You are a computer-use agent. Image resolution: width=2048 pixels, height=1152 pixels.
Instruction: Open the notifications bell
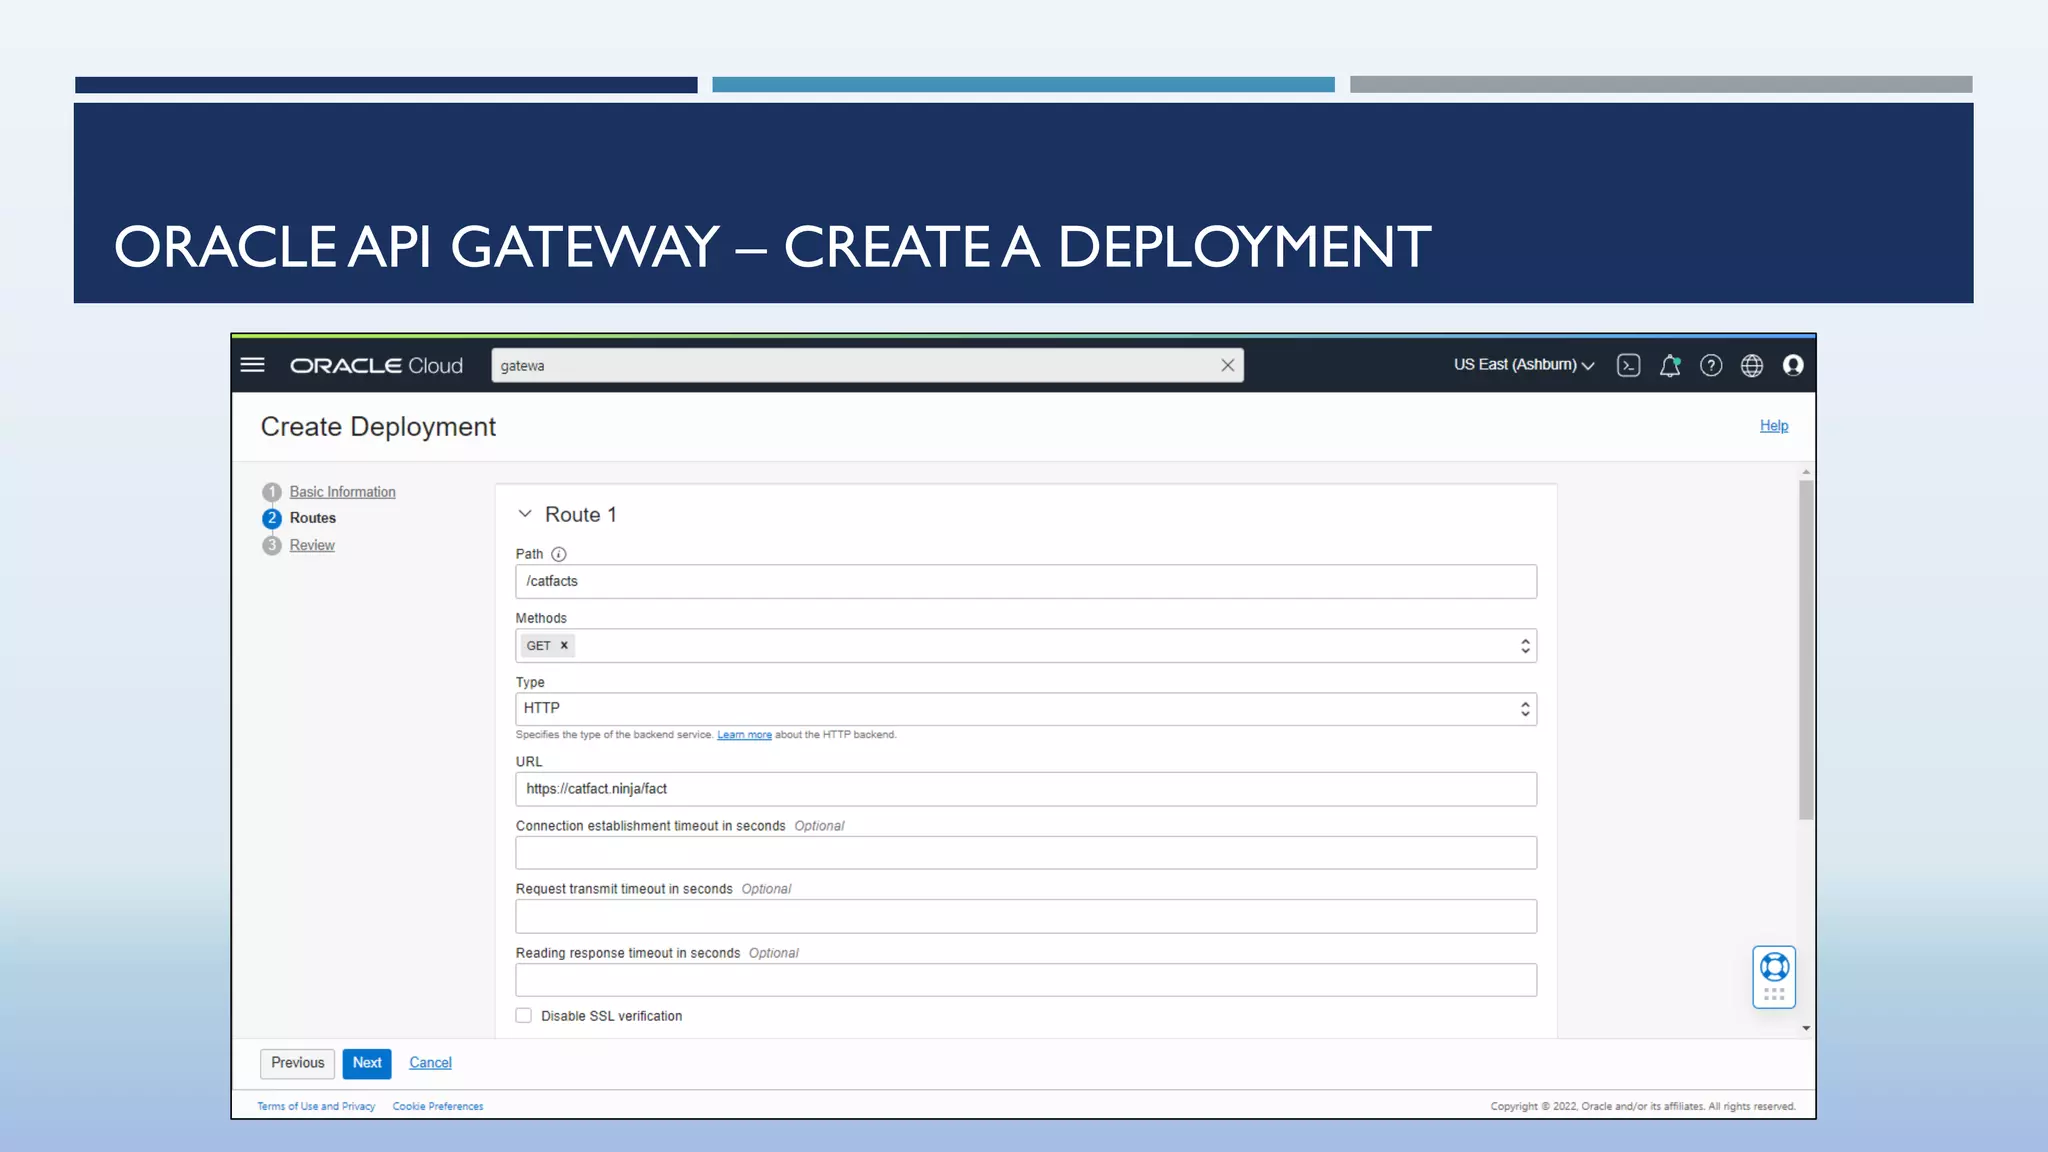point(1670,366)
